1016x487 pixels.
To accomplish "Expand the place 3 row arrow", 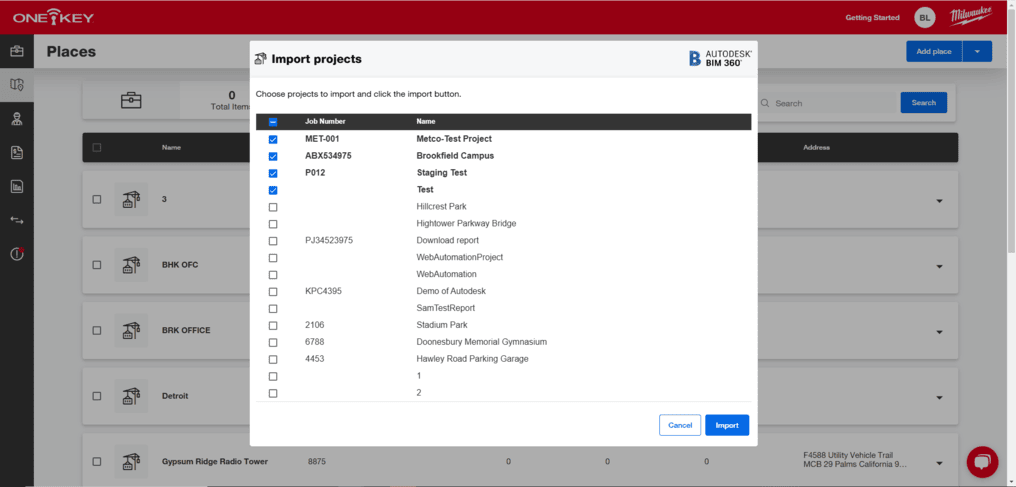I will coord(940,201).
